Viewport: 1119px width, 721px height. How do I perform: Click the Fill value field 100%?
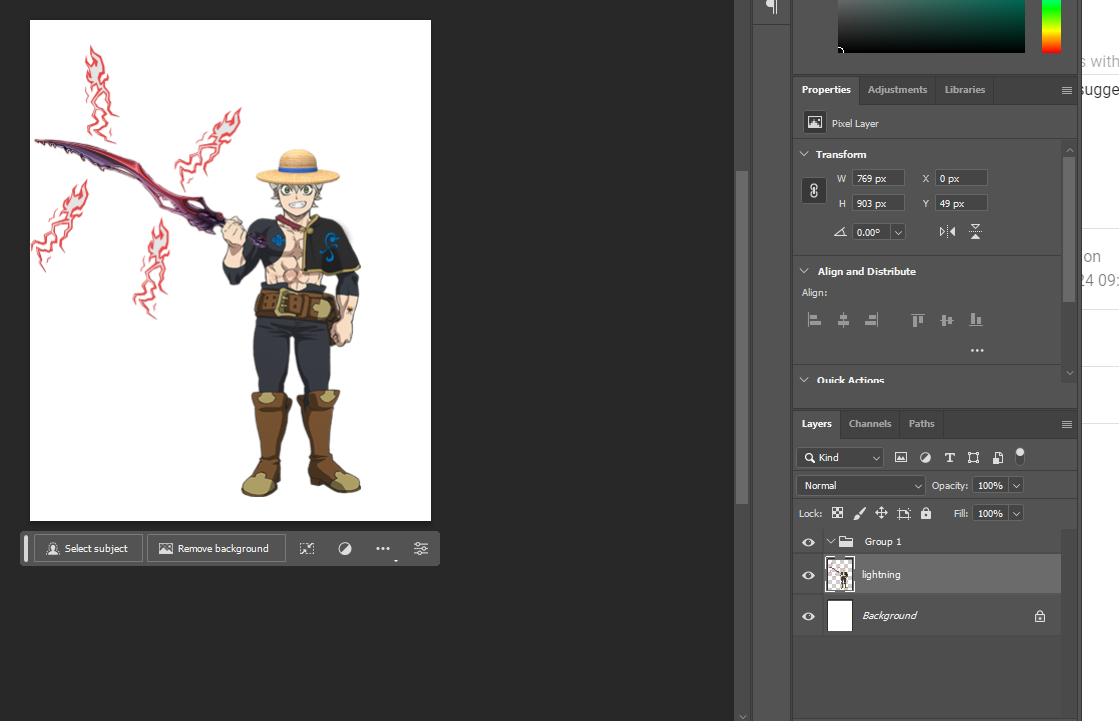[991, 513]
